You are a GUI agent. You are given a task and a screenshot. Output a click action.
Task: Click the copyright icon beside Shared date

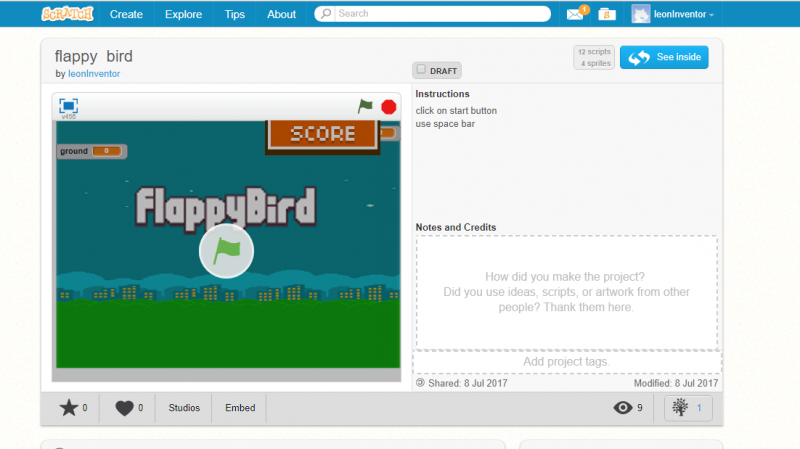[x=420, y=383]
